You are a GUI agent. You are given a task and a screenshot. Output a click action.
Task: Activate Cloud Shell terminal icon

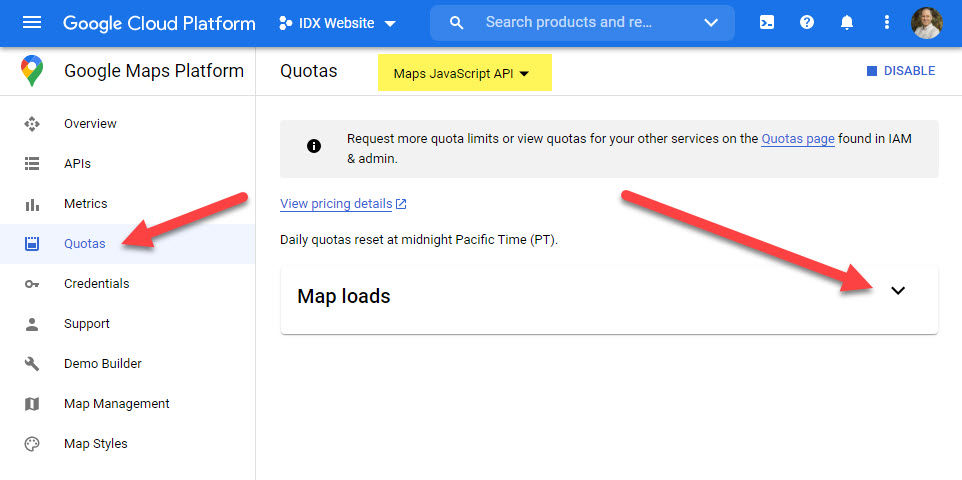point(766,23)
